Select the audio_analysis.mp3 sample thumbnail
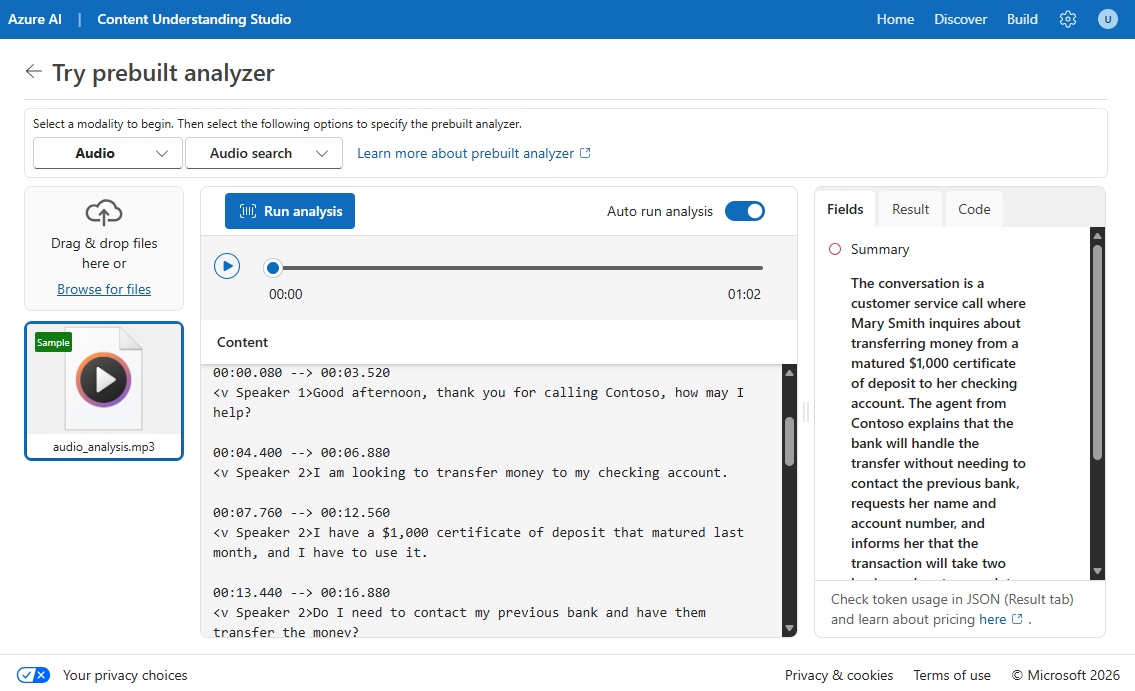Viewport: 1135px width, 691px height. (104, 391)
